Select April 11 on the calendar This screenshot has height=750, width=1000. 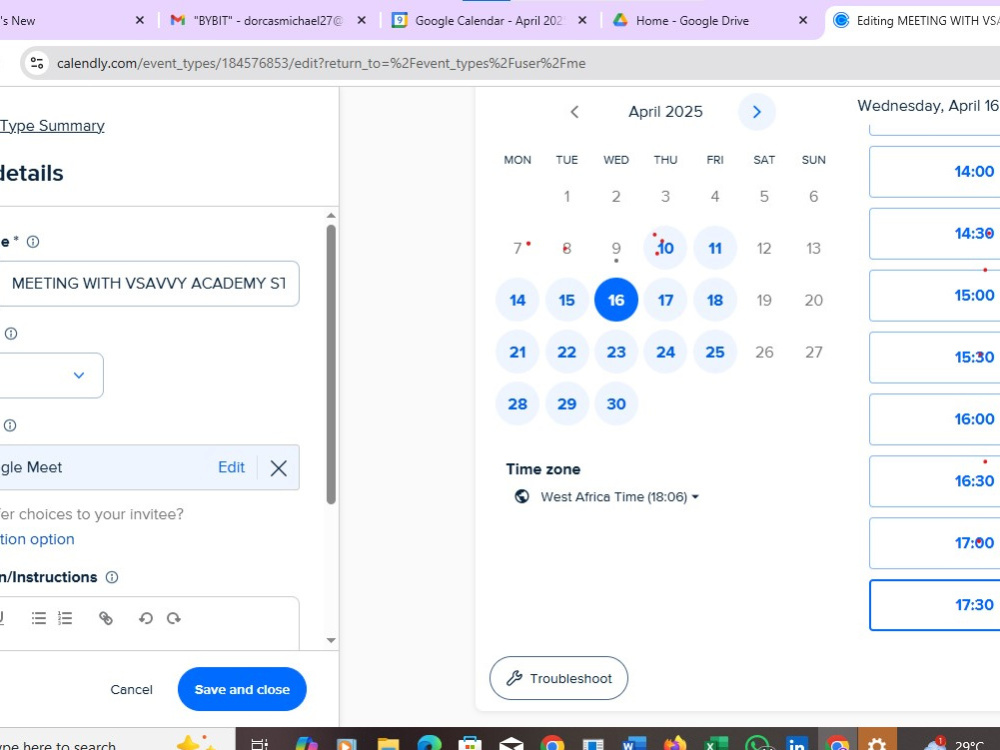pyautogui.click(x=715, y=248)
